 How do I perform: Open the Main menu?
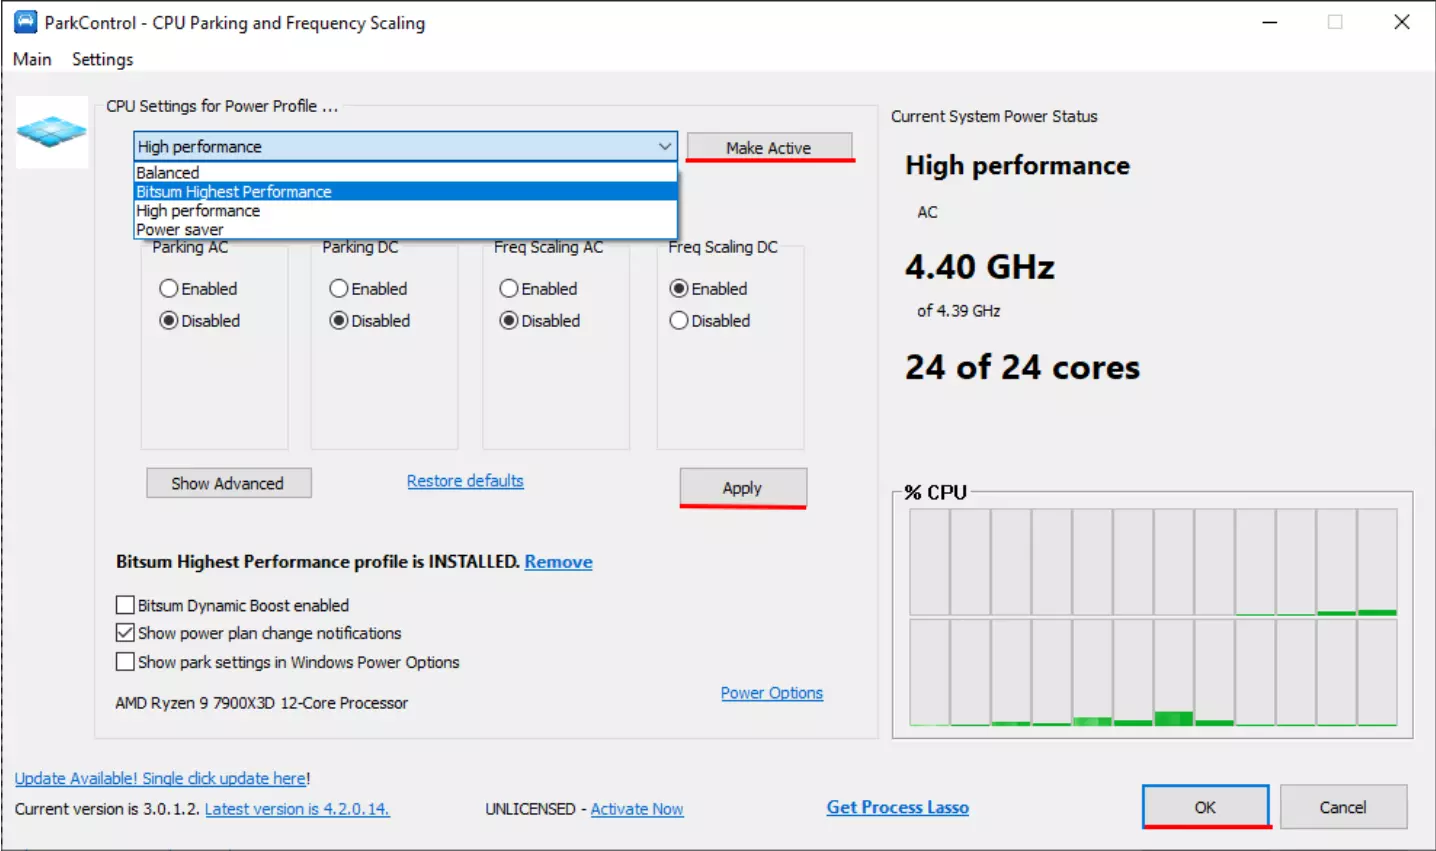click(x=32, y=59)
